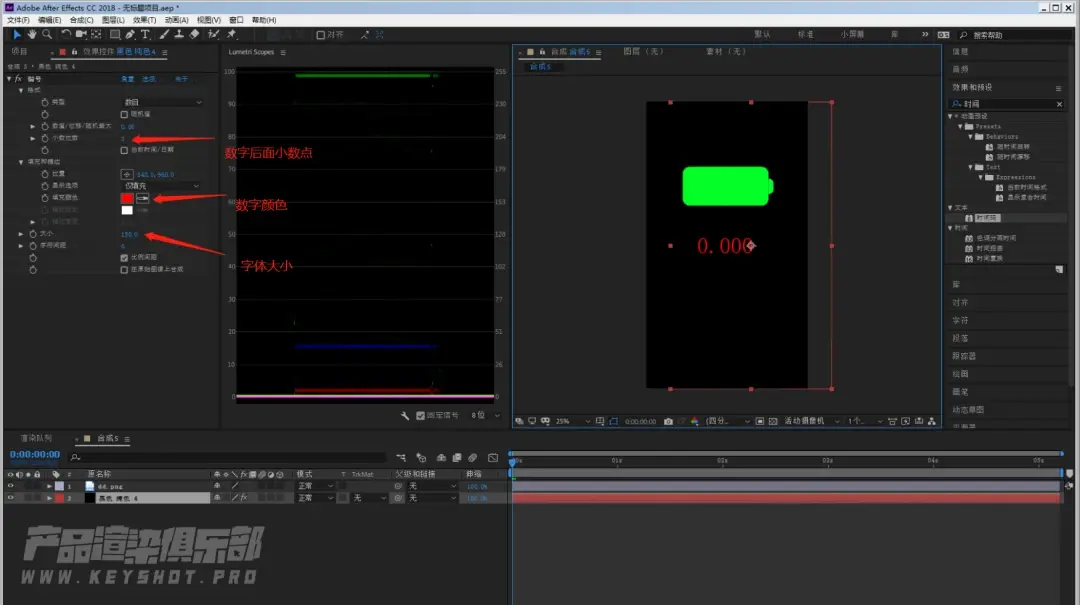Select the Pen tool

click(130, 34)
